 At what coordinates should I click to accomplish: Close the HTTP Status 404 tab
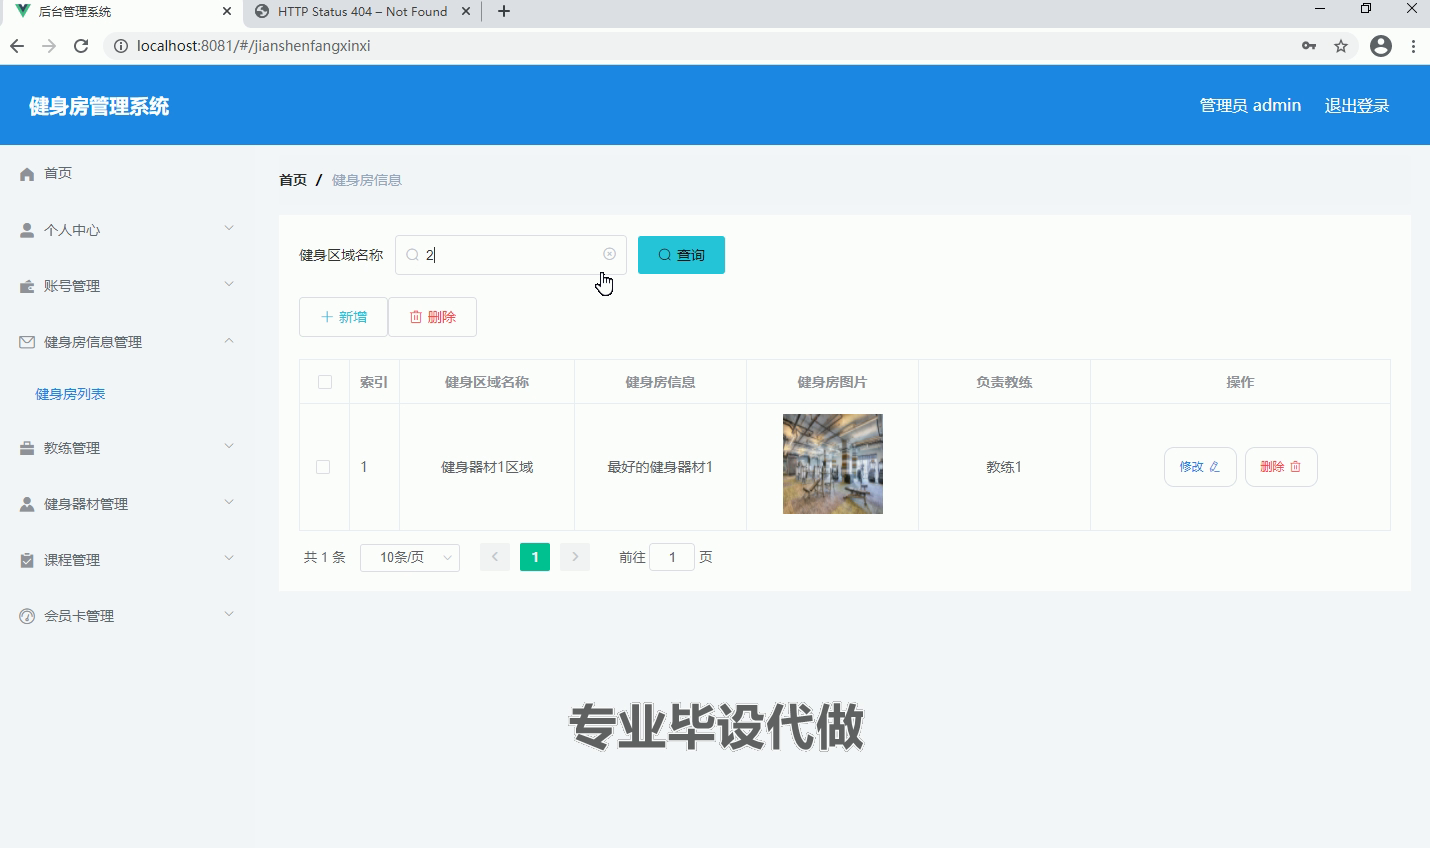pos(466,12)
